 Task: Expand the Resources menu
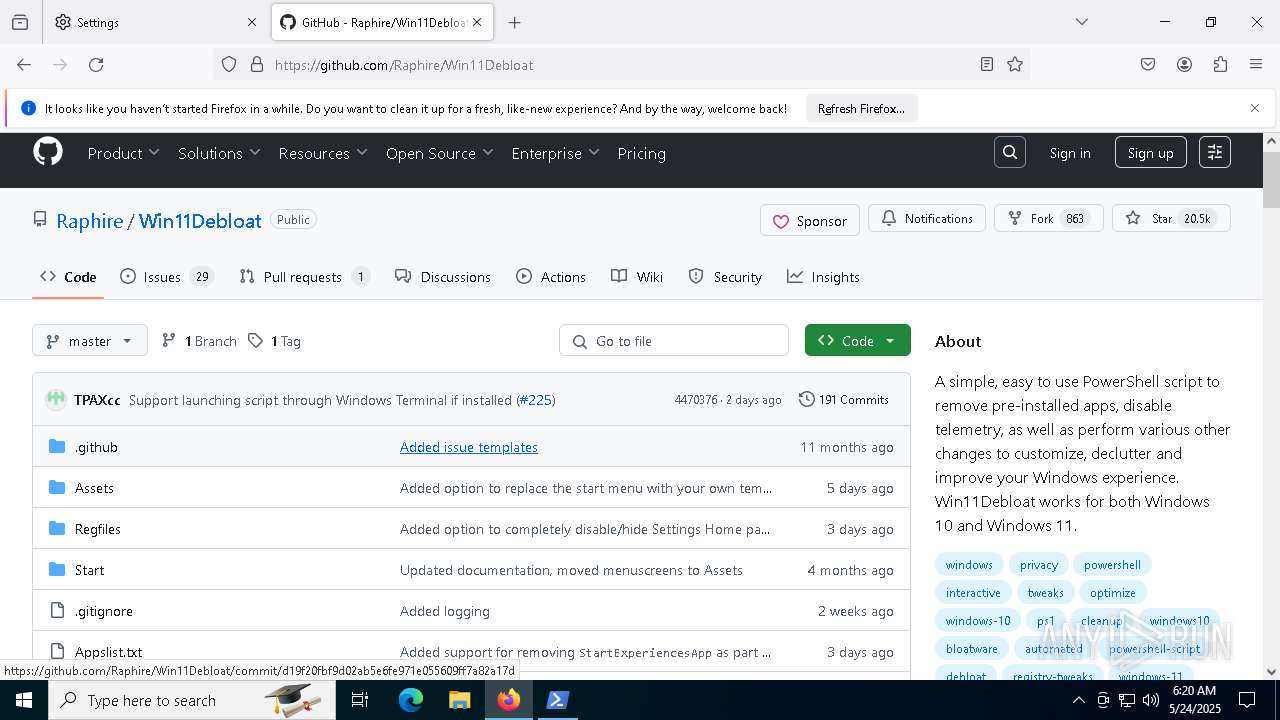coord(323,153)
